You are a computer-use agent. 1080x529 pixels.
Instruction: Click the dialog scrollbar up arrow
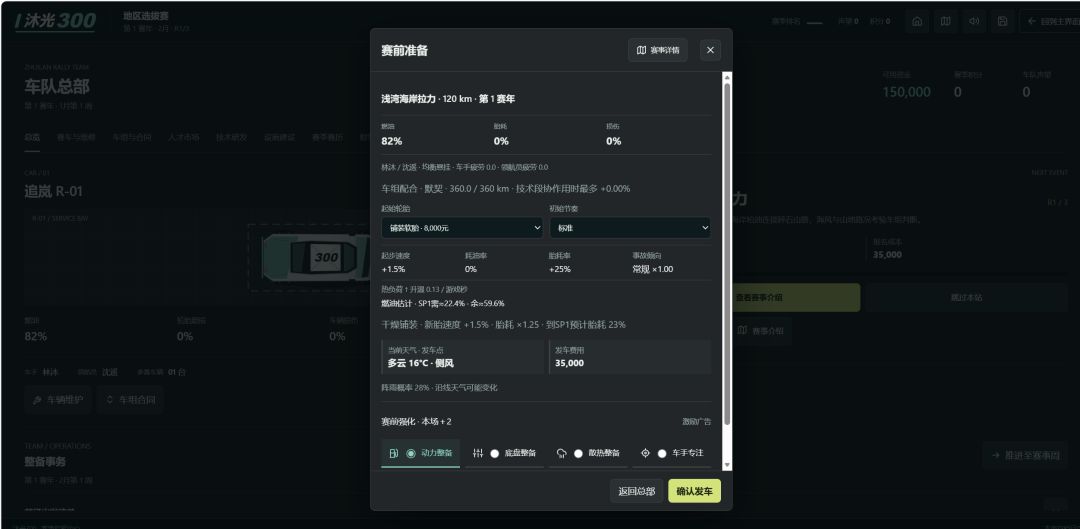[x=727, y=77]
